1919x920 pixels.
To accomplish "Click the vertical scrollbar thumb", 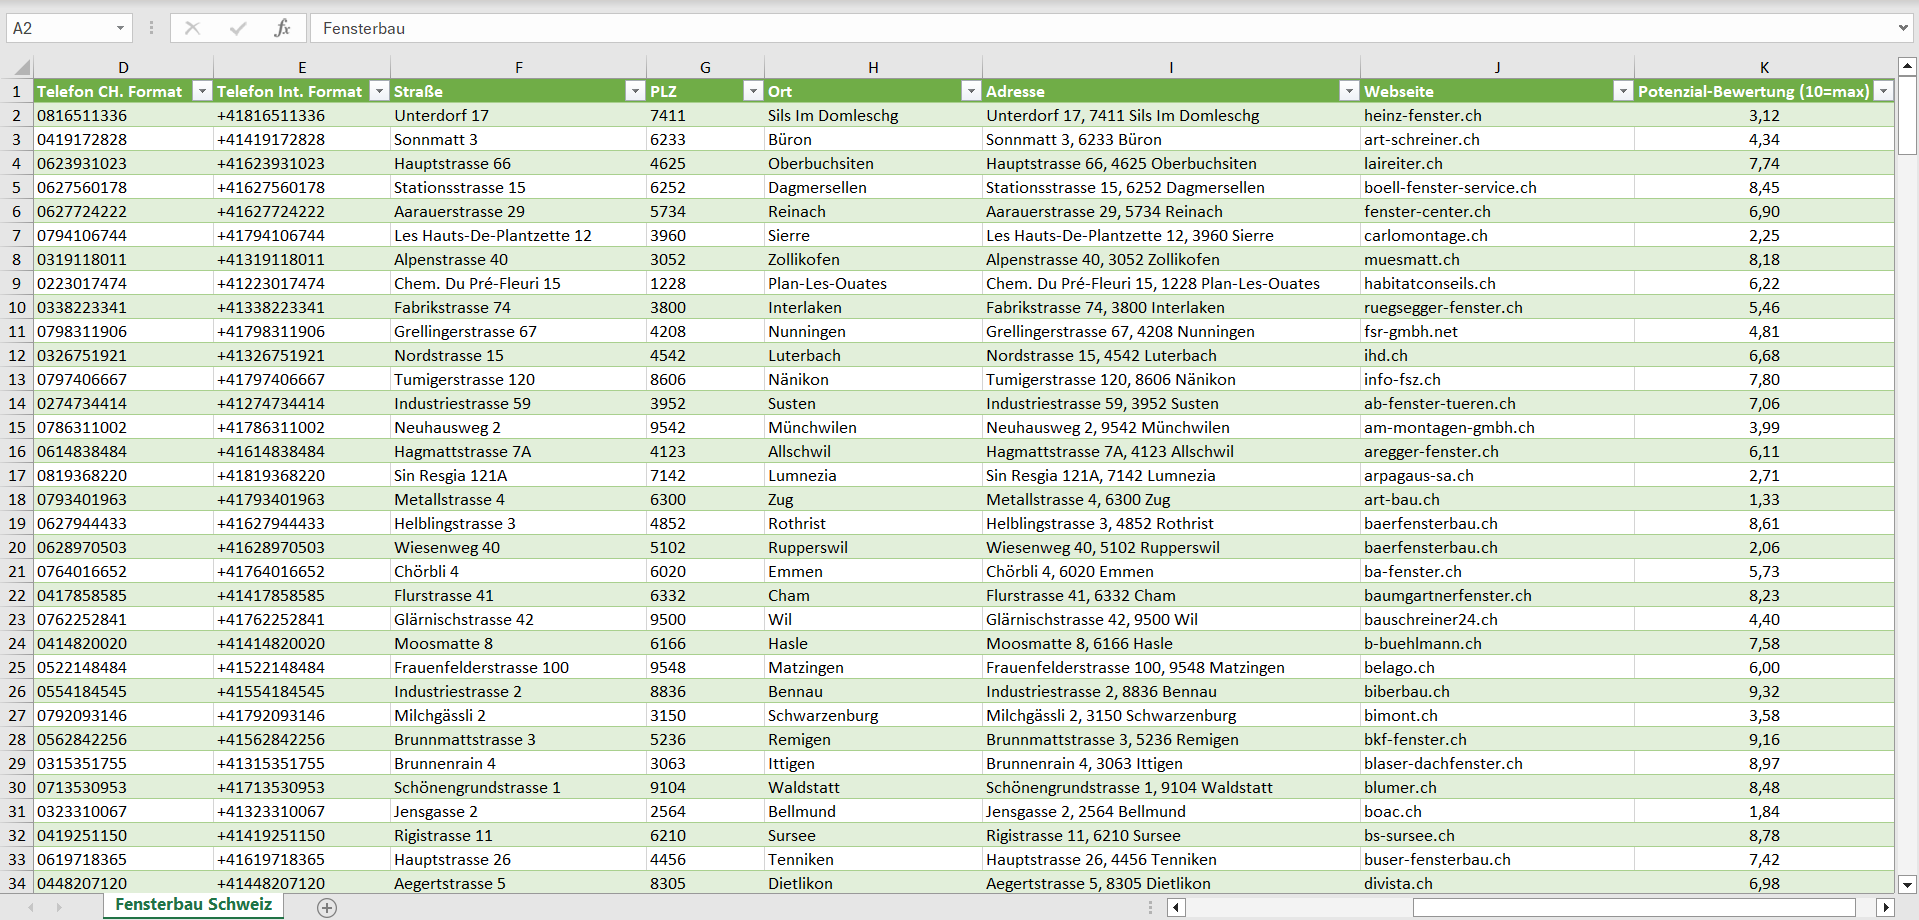I will click(x=1907, y=117).
